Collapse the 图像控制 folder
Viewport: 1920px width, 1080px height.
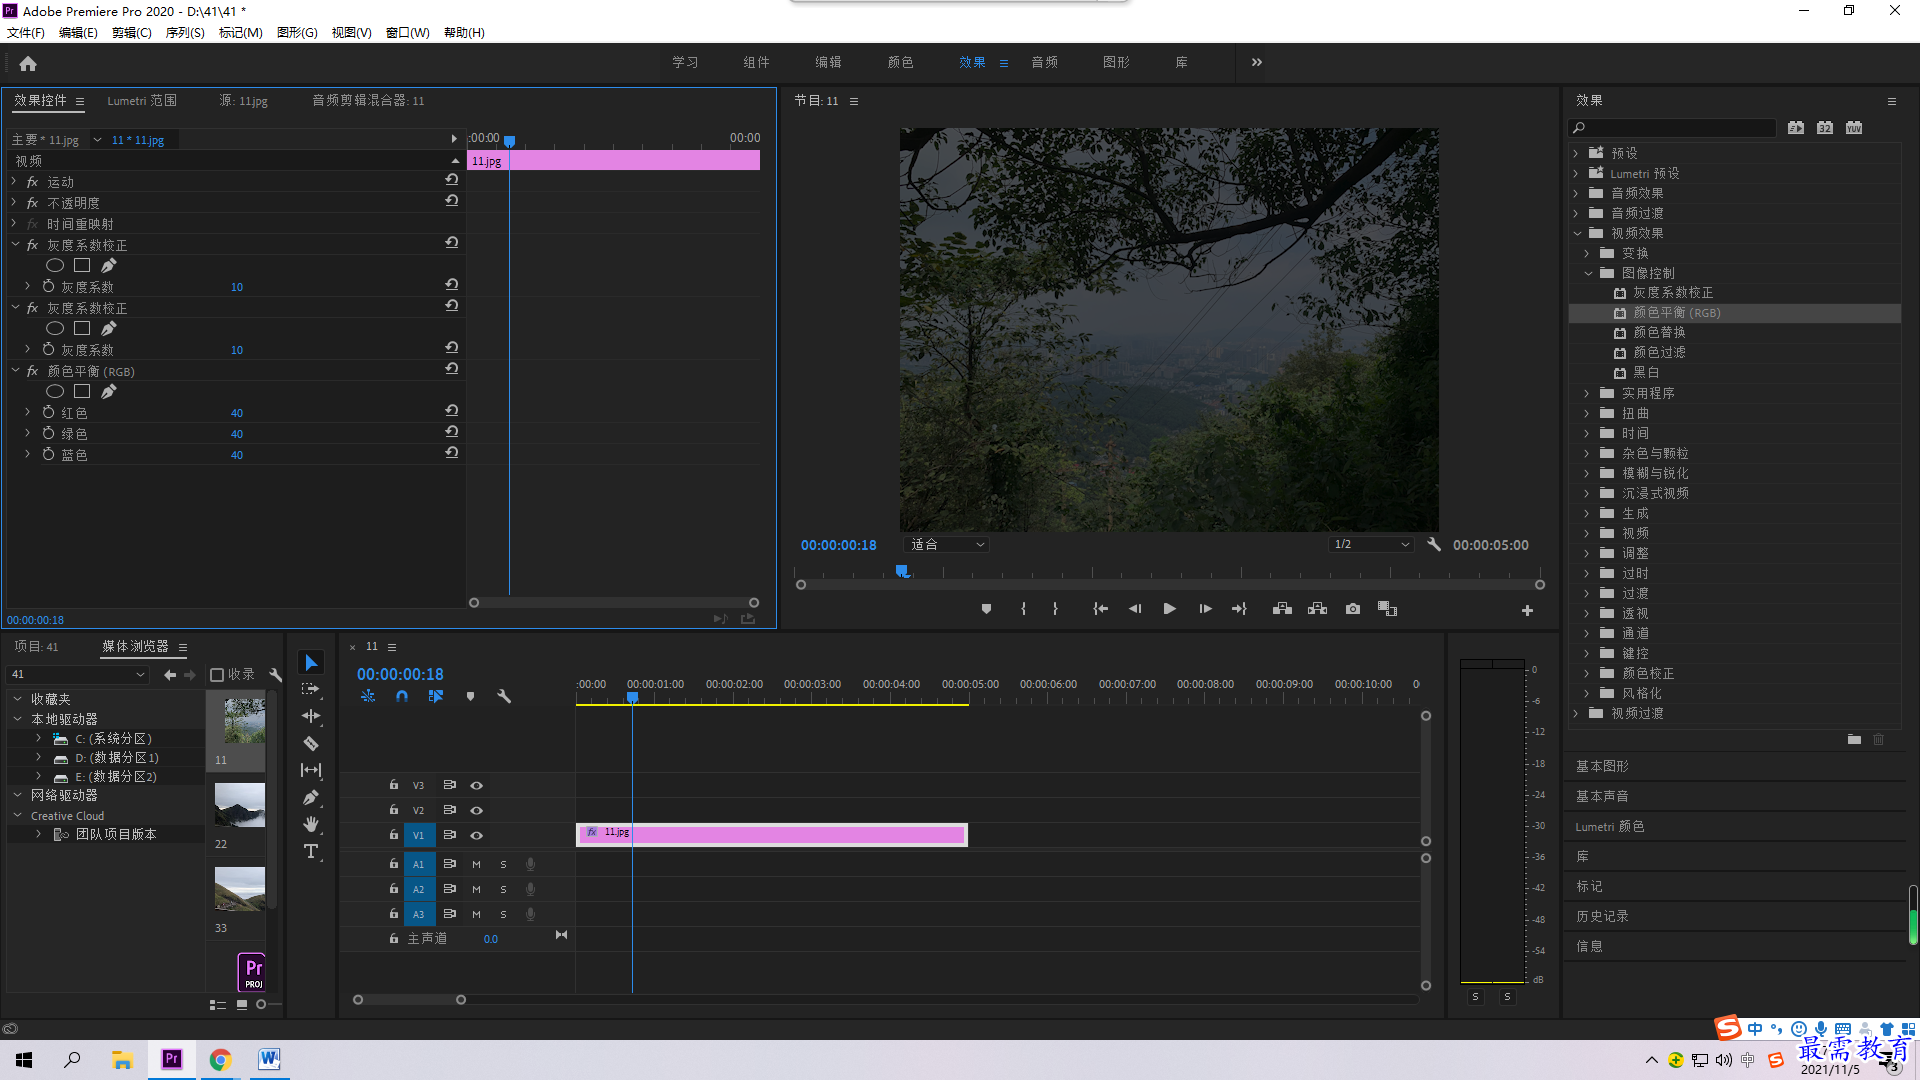coord(1588,273)
